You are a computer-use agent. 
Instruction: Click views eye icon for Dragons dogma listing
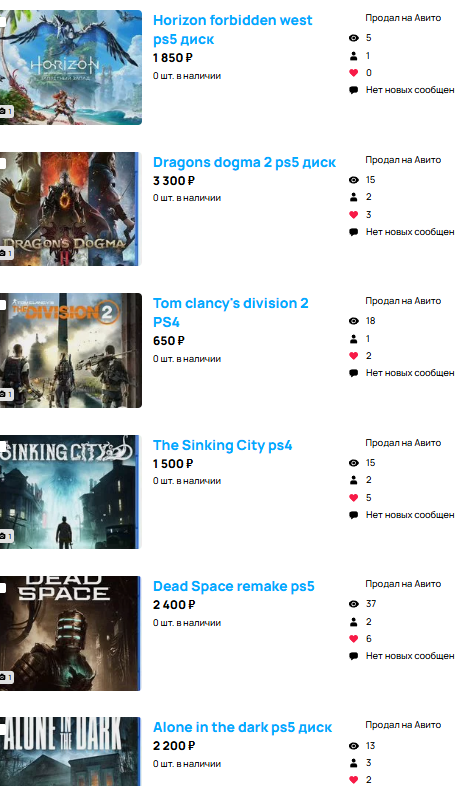354,180
